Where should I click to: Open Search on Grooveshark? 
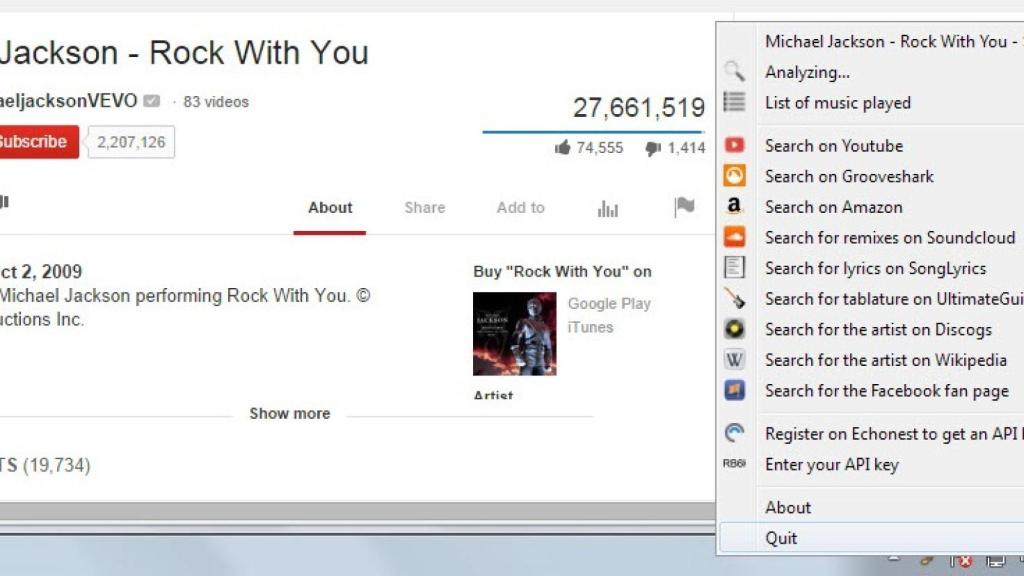pyautogui.click(x=848, y=176)
